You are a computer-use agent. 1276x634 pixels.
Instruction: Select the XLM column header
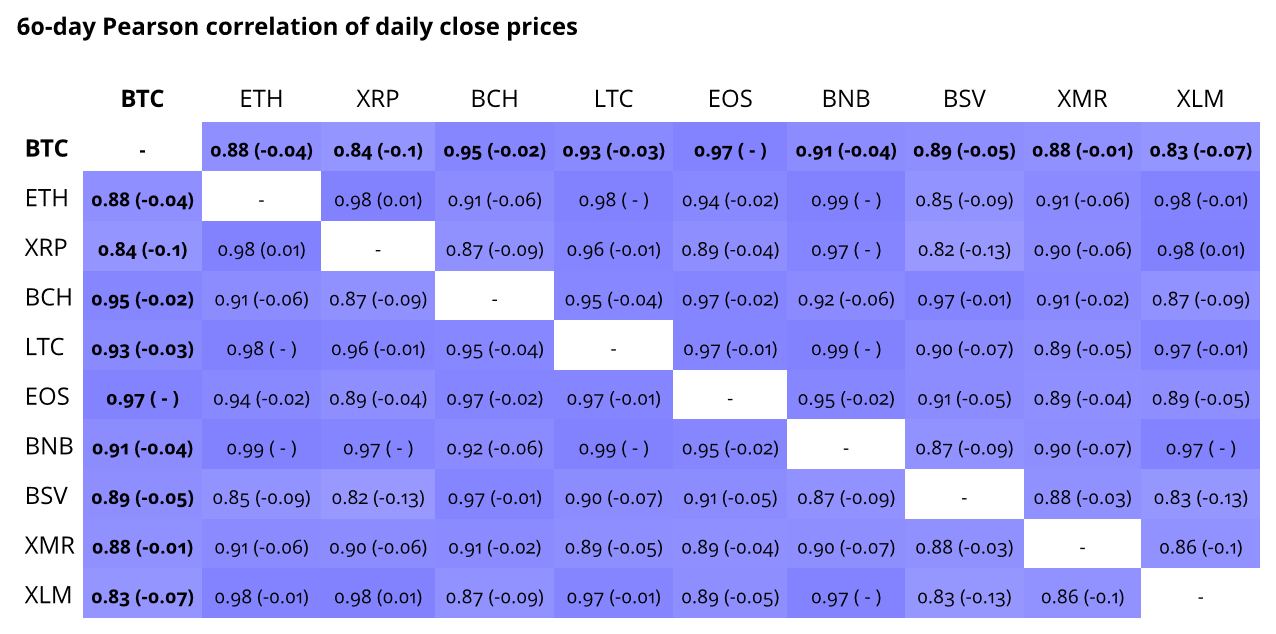1200,99
